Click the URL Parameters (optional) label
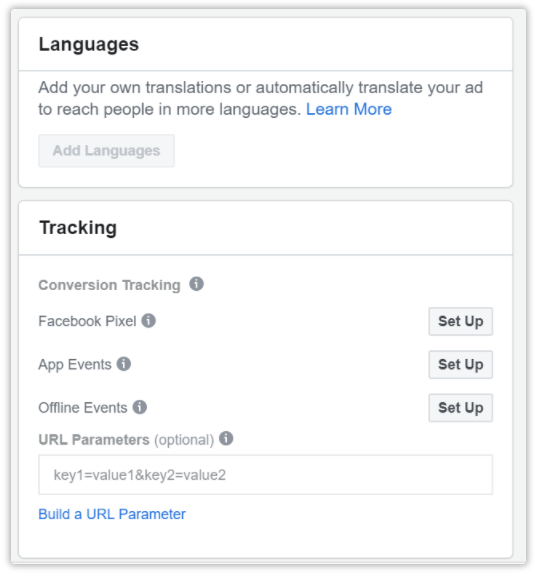Image resolution: width=535 pixels, height=577 pixels. (x=126, y=440)
